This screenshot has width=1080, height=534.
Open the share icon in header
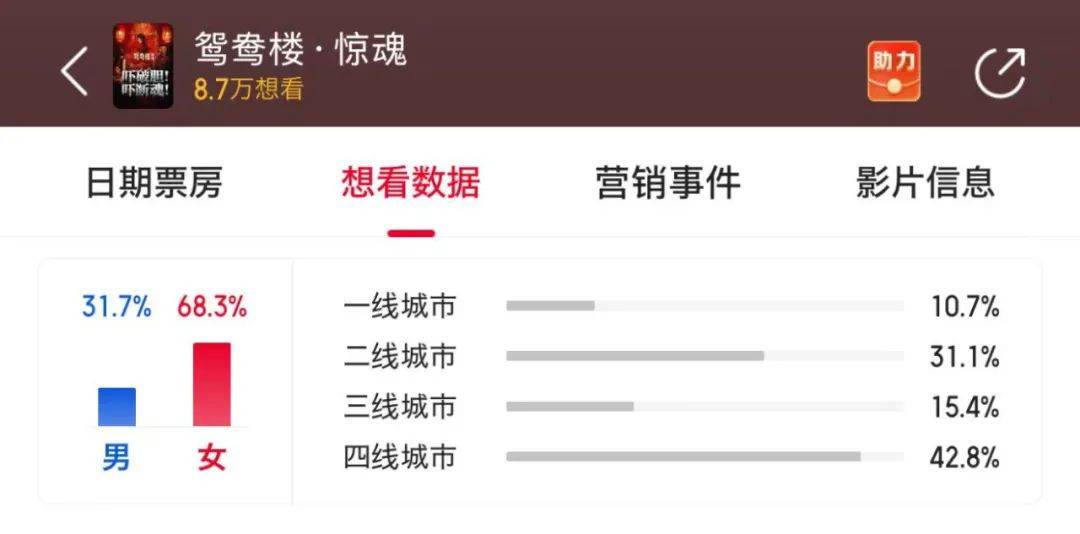(999, 72)
